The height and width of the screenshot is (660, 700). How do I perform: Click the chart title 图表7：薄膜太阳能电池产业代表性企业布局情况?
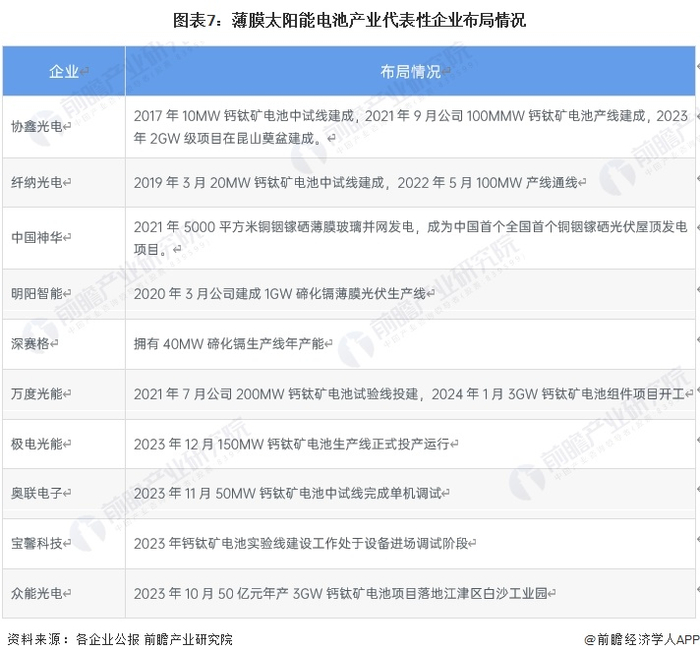350,21
